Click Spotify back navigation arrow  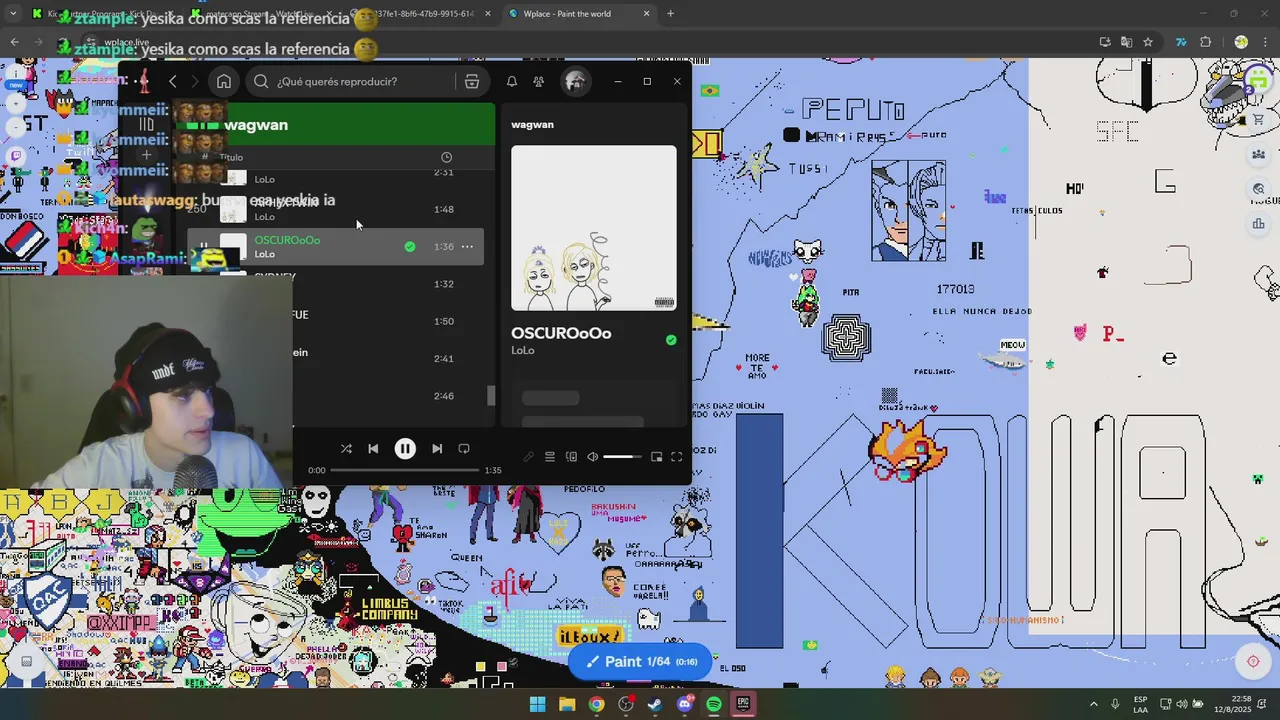(172, 82)
